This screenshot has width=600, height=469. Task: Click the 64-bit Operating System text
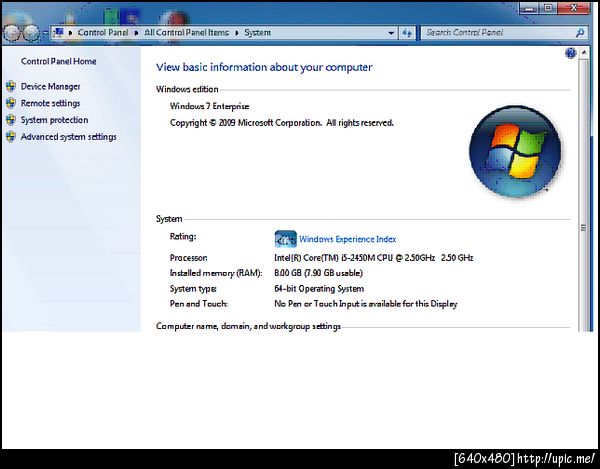(319, 288)
